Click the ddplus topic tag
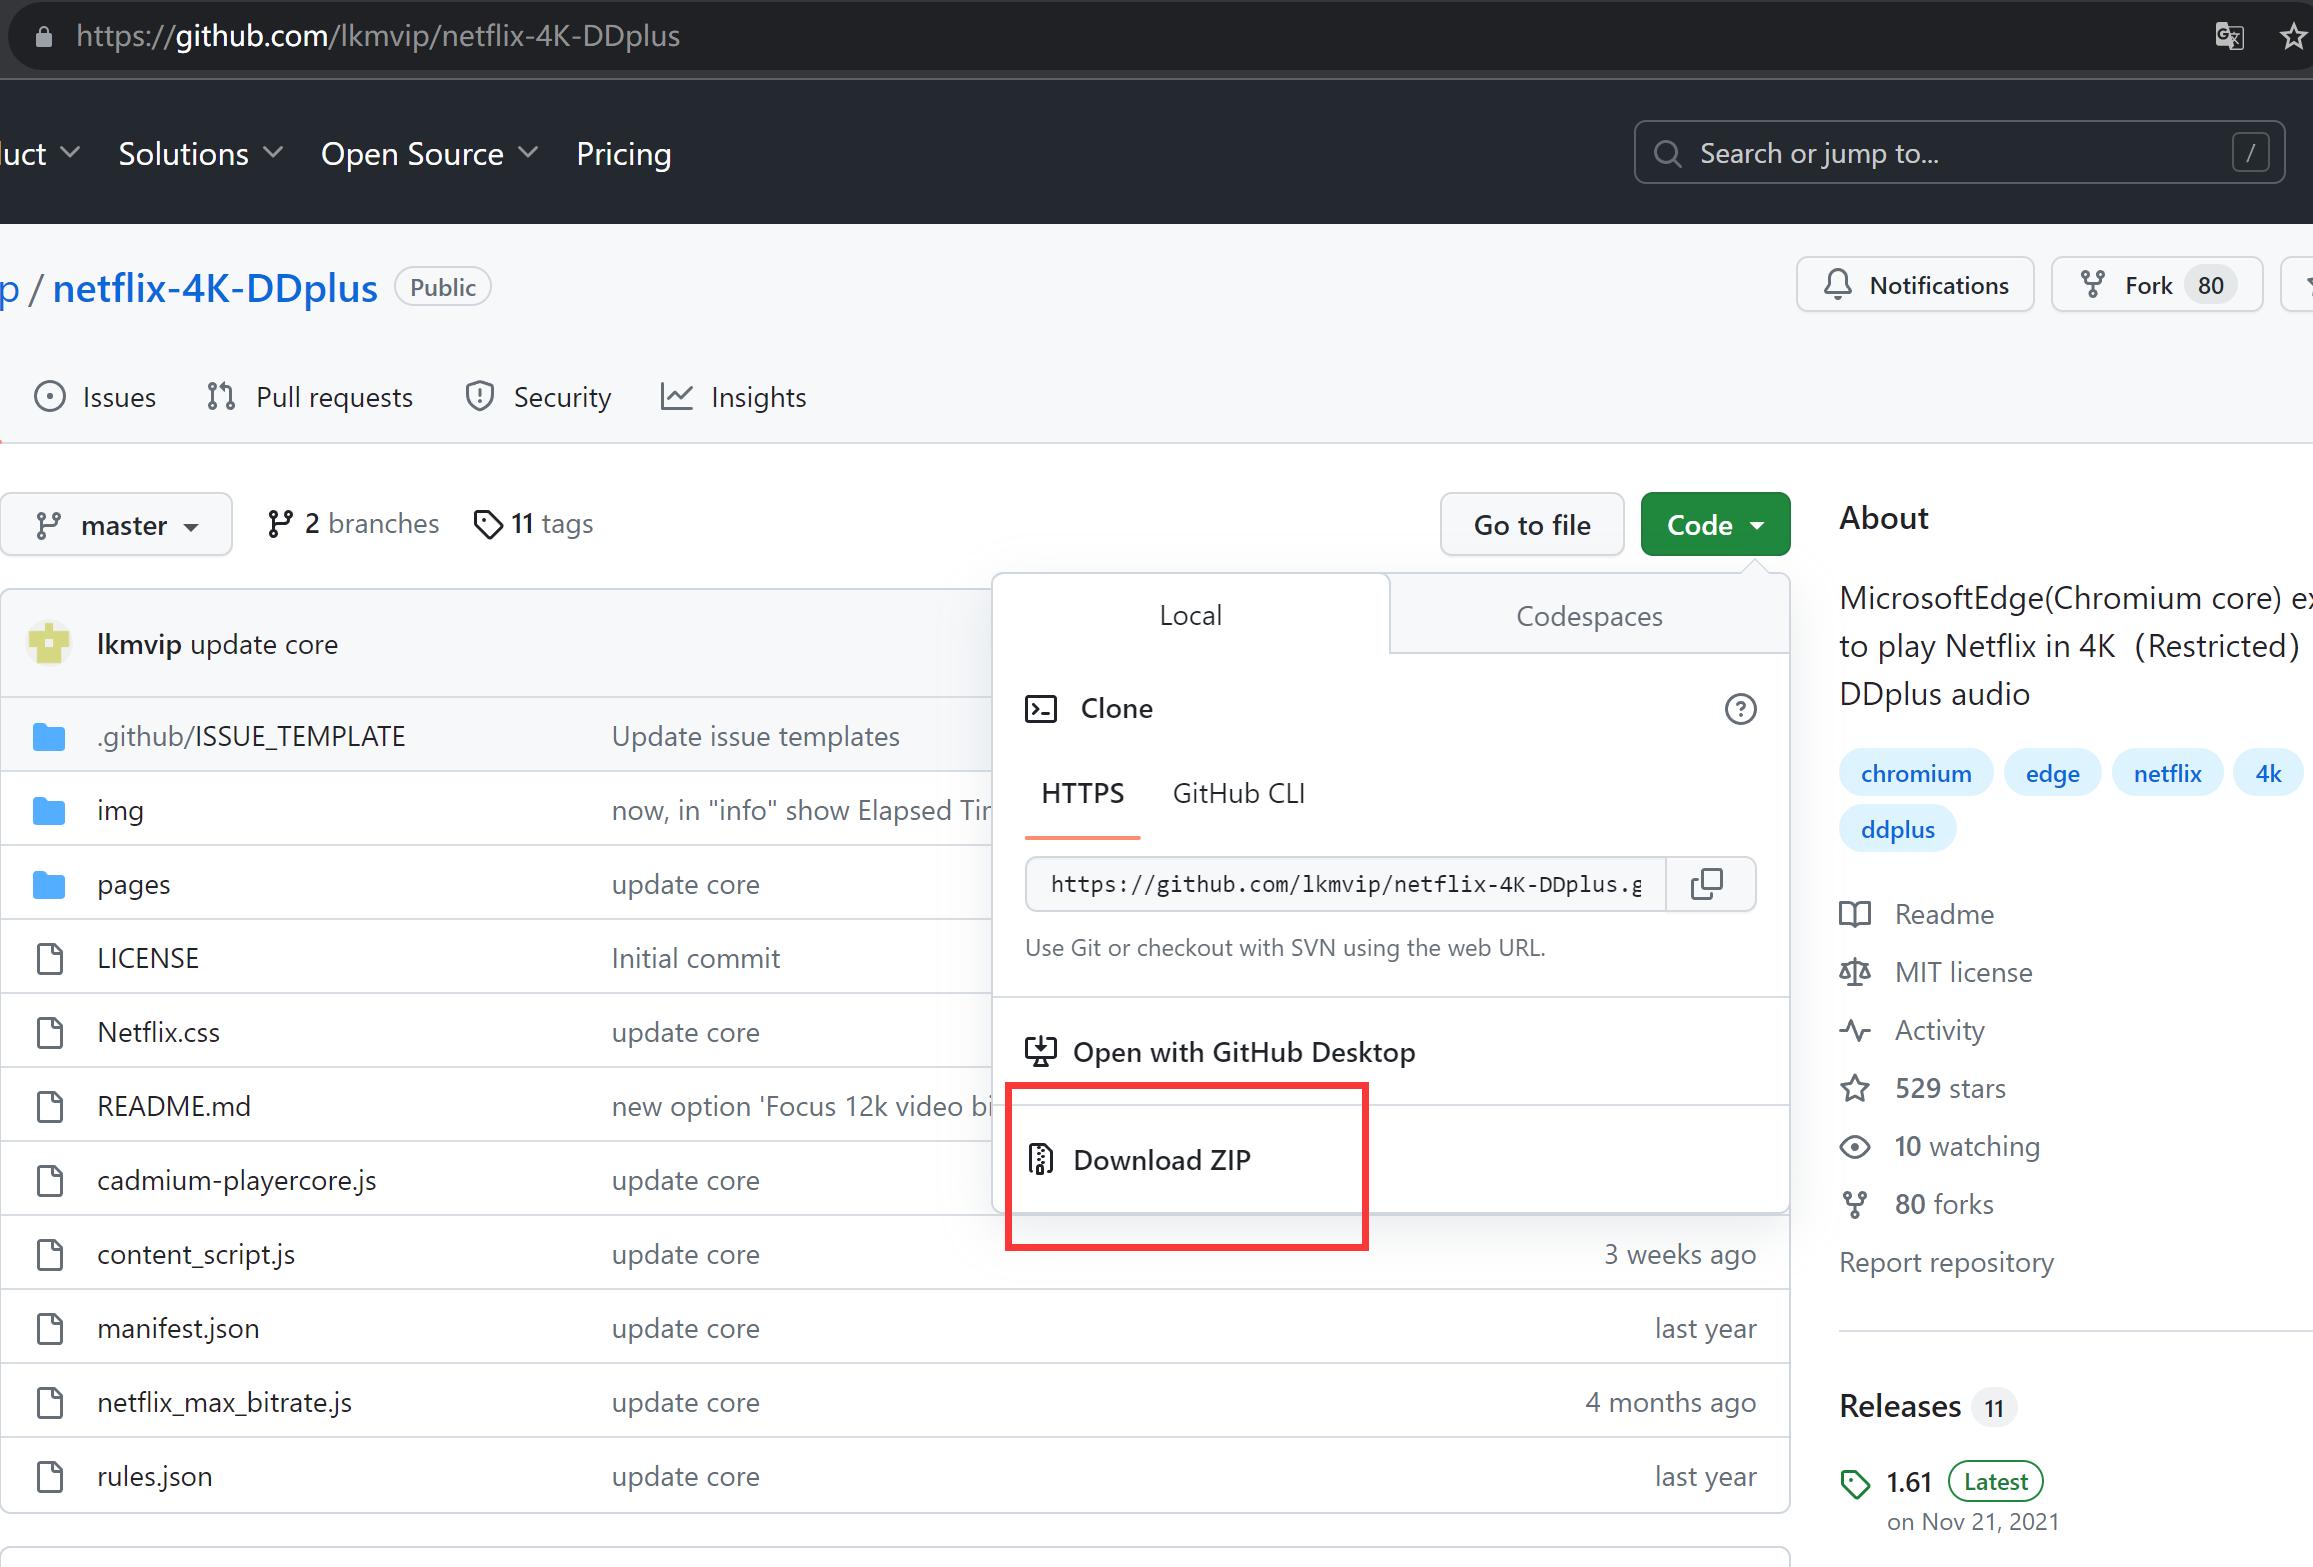Viewport: 2313px width, 1567px height. pyautogui.click(x=1897, y=829)
